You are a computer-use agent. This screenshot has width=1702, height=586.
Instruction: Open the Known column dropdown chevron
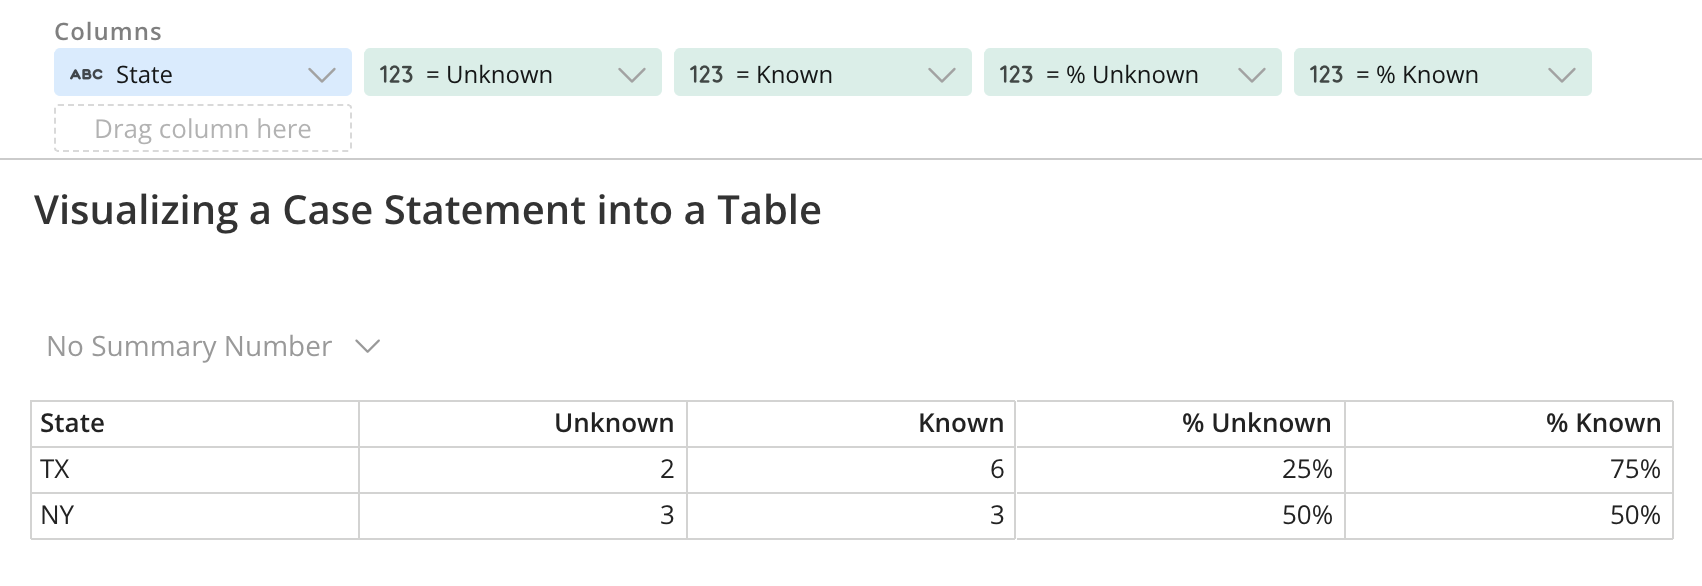(x=942, y=75)
